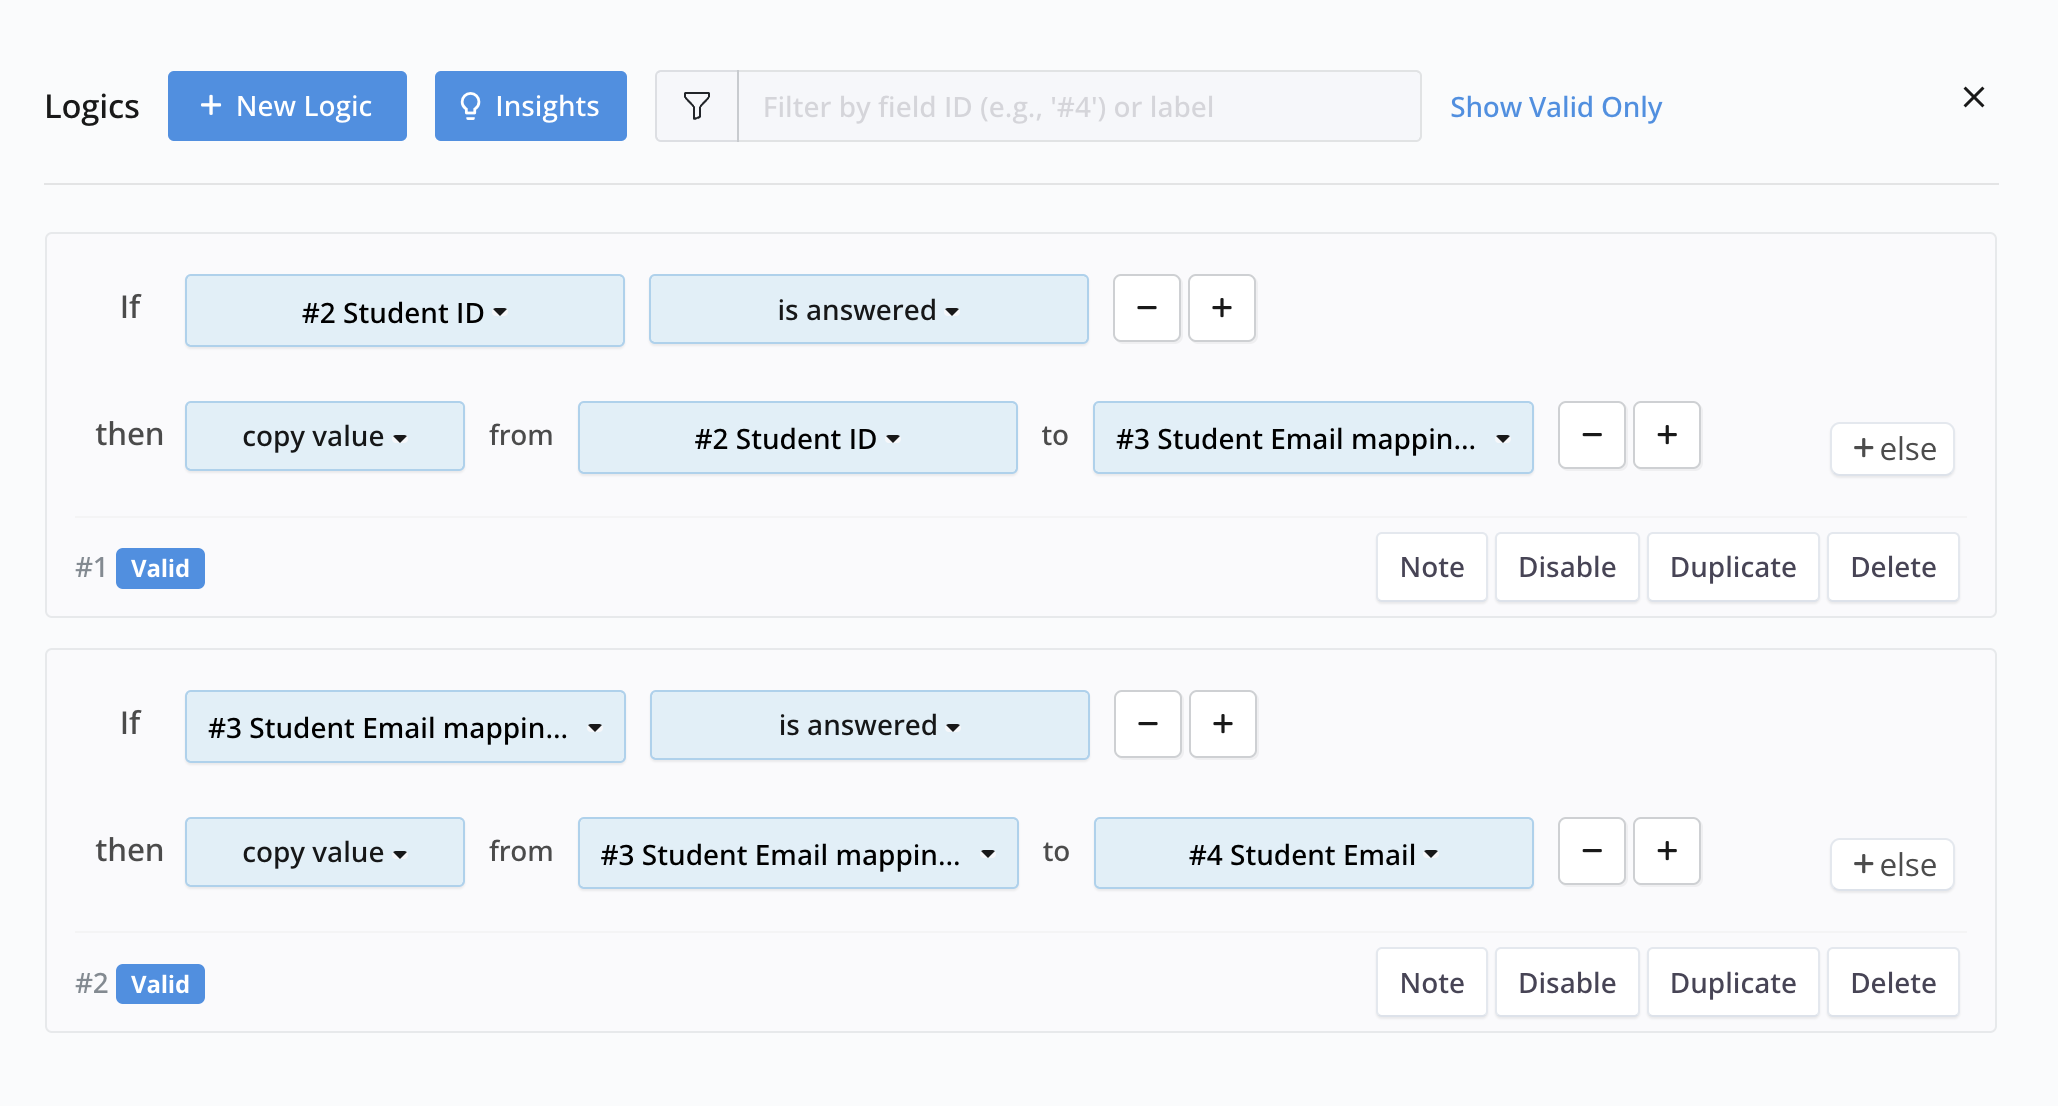2058x1106 pixels.
Task: Open copy value dropdown in logic #2
Action: 324,852
